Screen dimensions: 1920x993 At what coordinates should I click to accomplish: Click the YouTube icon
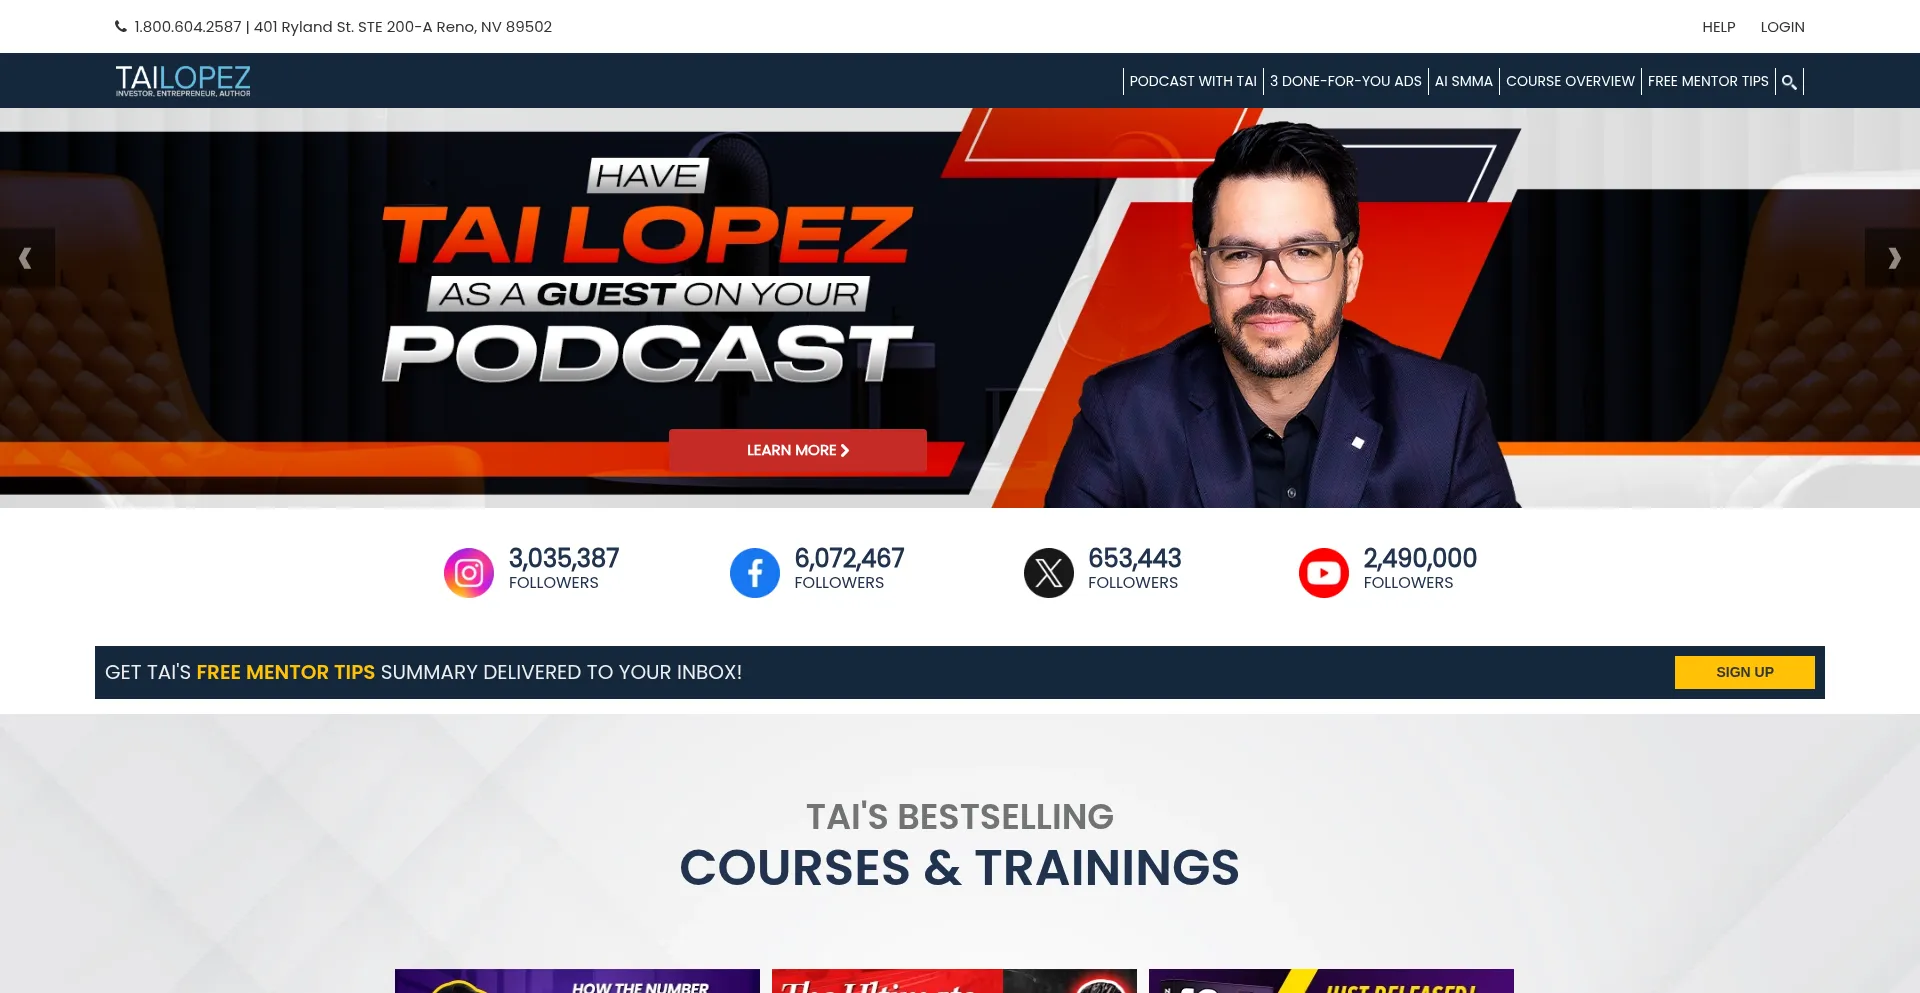1323,573
